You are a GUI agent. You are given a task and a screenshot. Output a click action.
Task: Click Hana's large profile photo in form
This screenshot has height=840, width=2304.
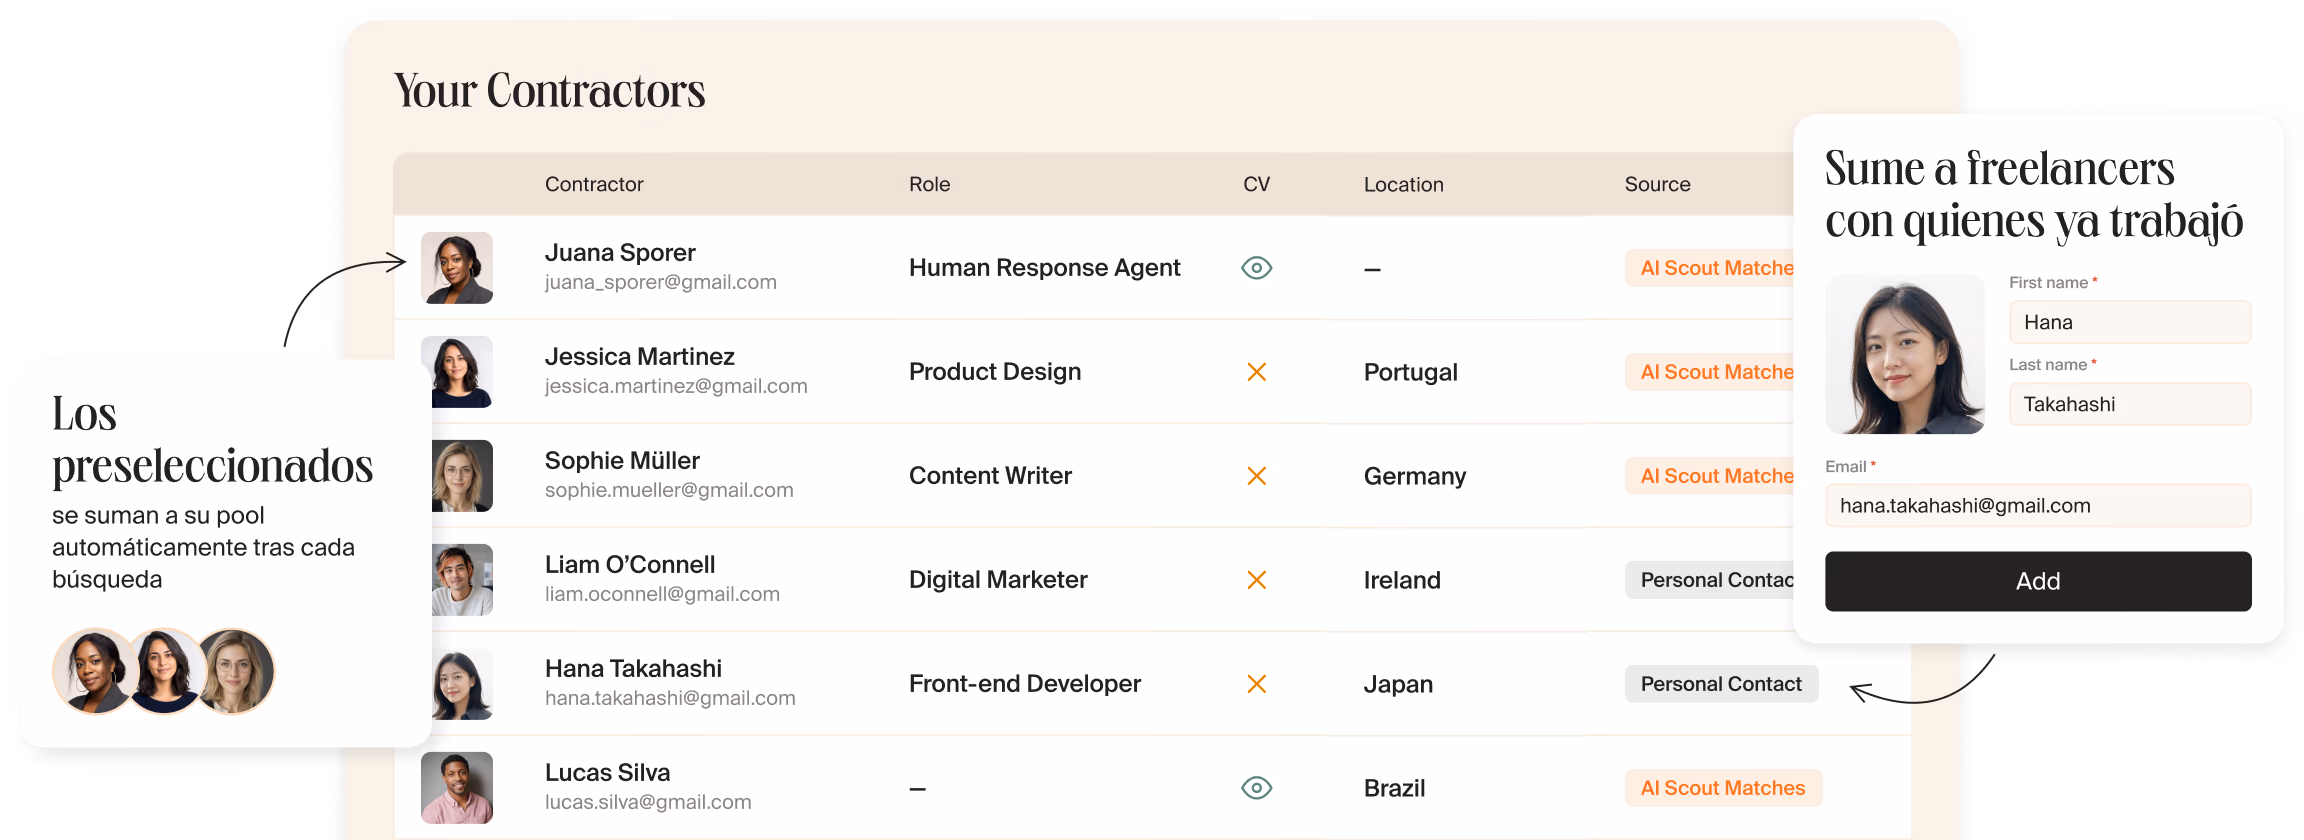point(1905,354)
